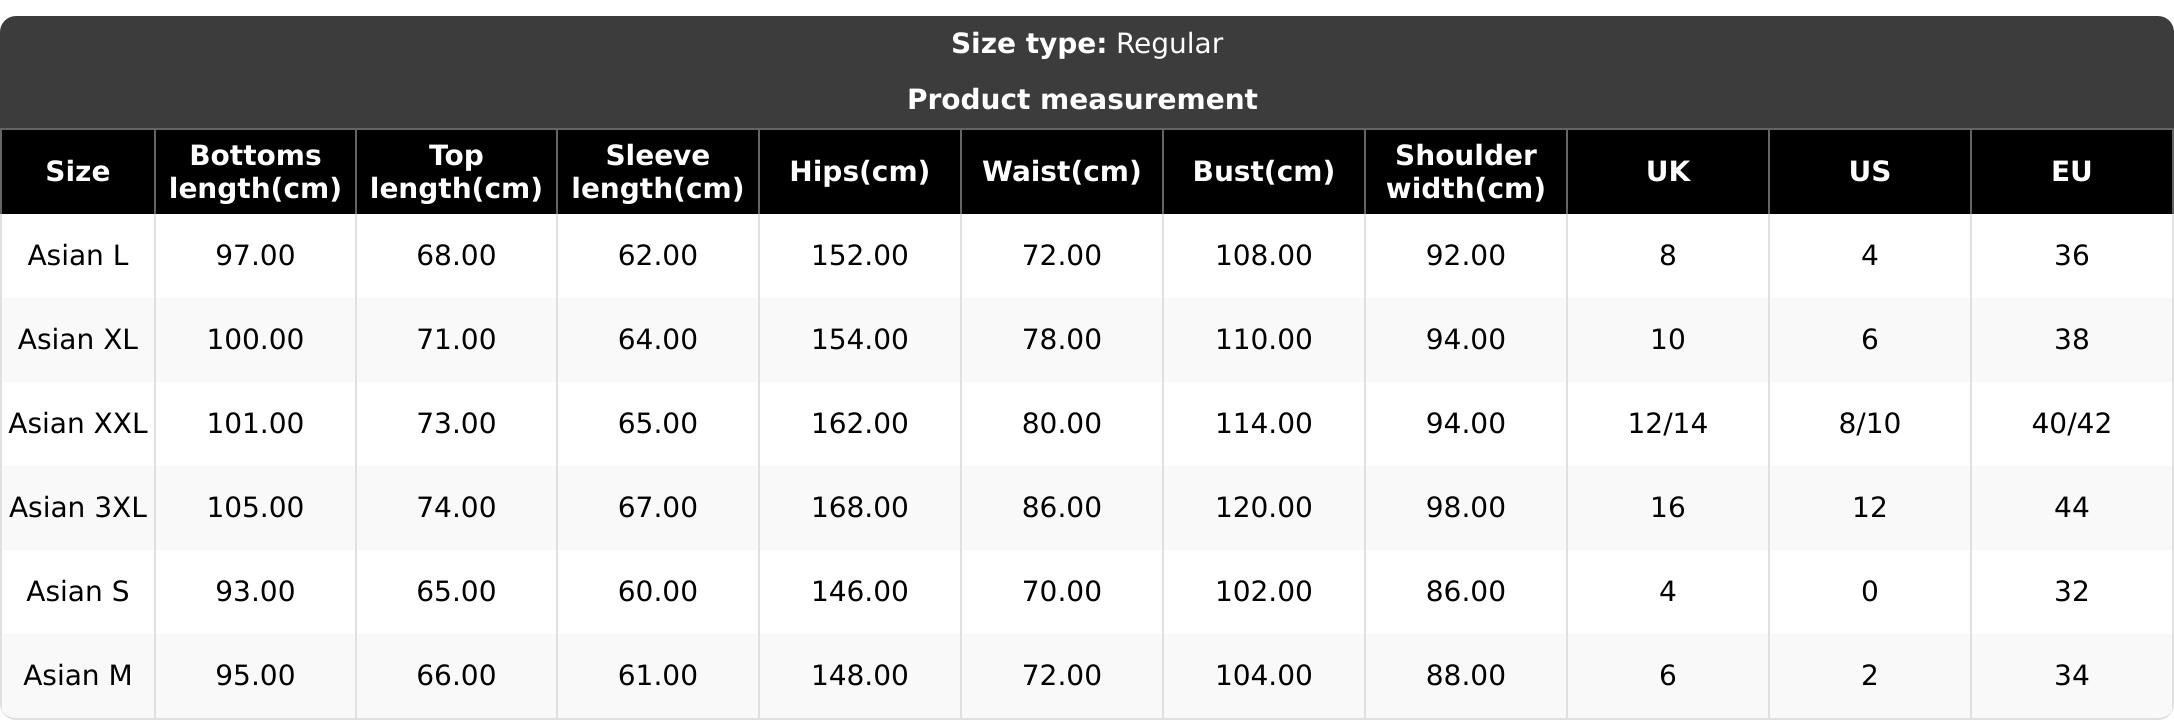Click the UK size column header
The image size is (2174, 720).
(1667, 172)
